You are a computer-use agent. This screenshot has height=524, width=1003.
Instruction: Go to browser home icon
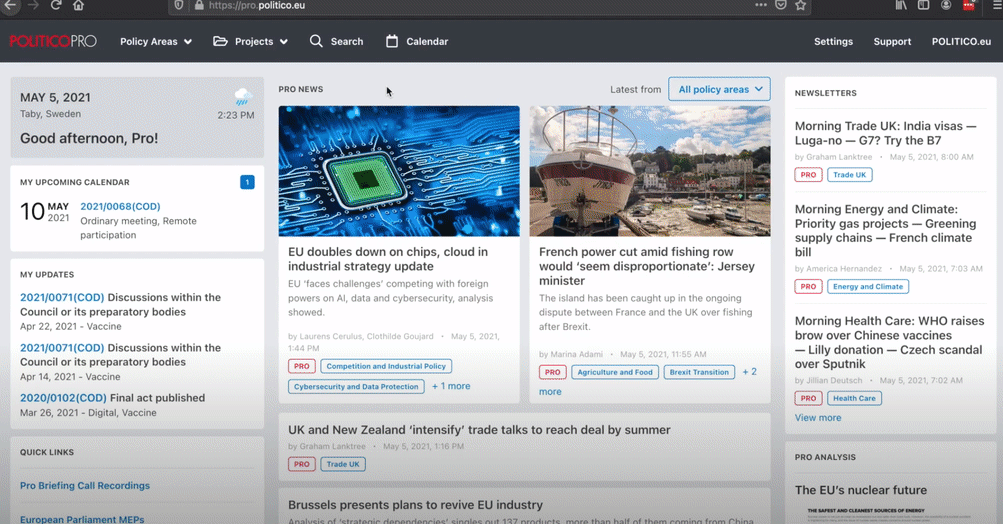(x=78, y=5)
